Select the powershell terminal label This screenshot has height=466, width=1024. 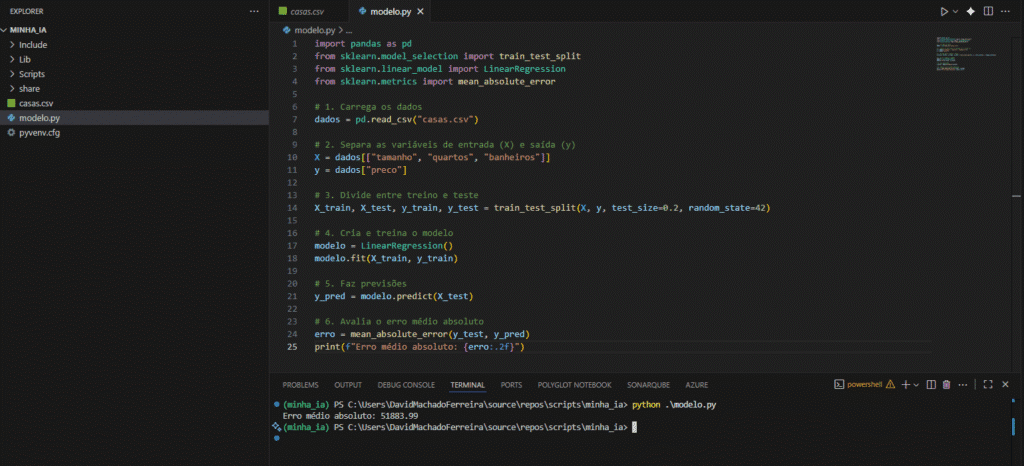click(866, 384)
